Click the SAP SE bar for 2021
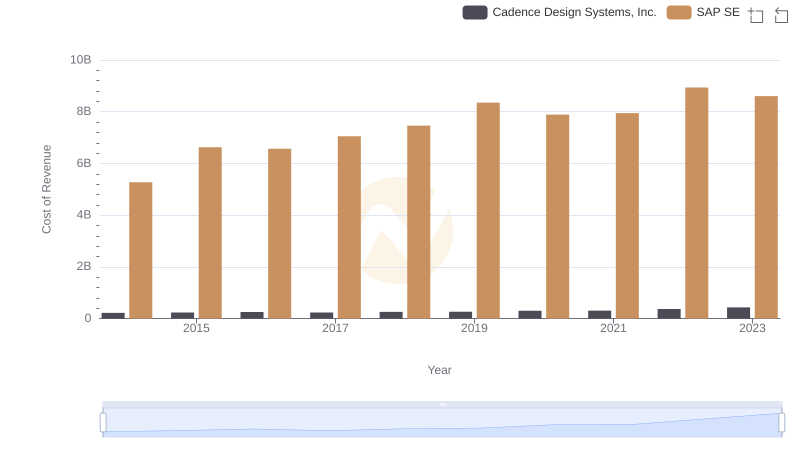Viewport: 800px width, 461px height. click(x=627, y=216)
